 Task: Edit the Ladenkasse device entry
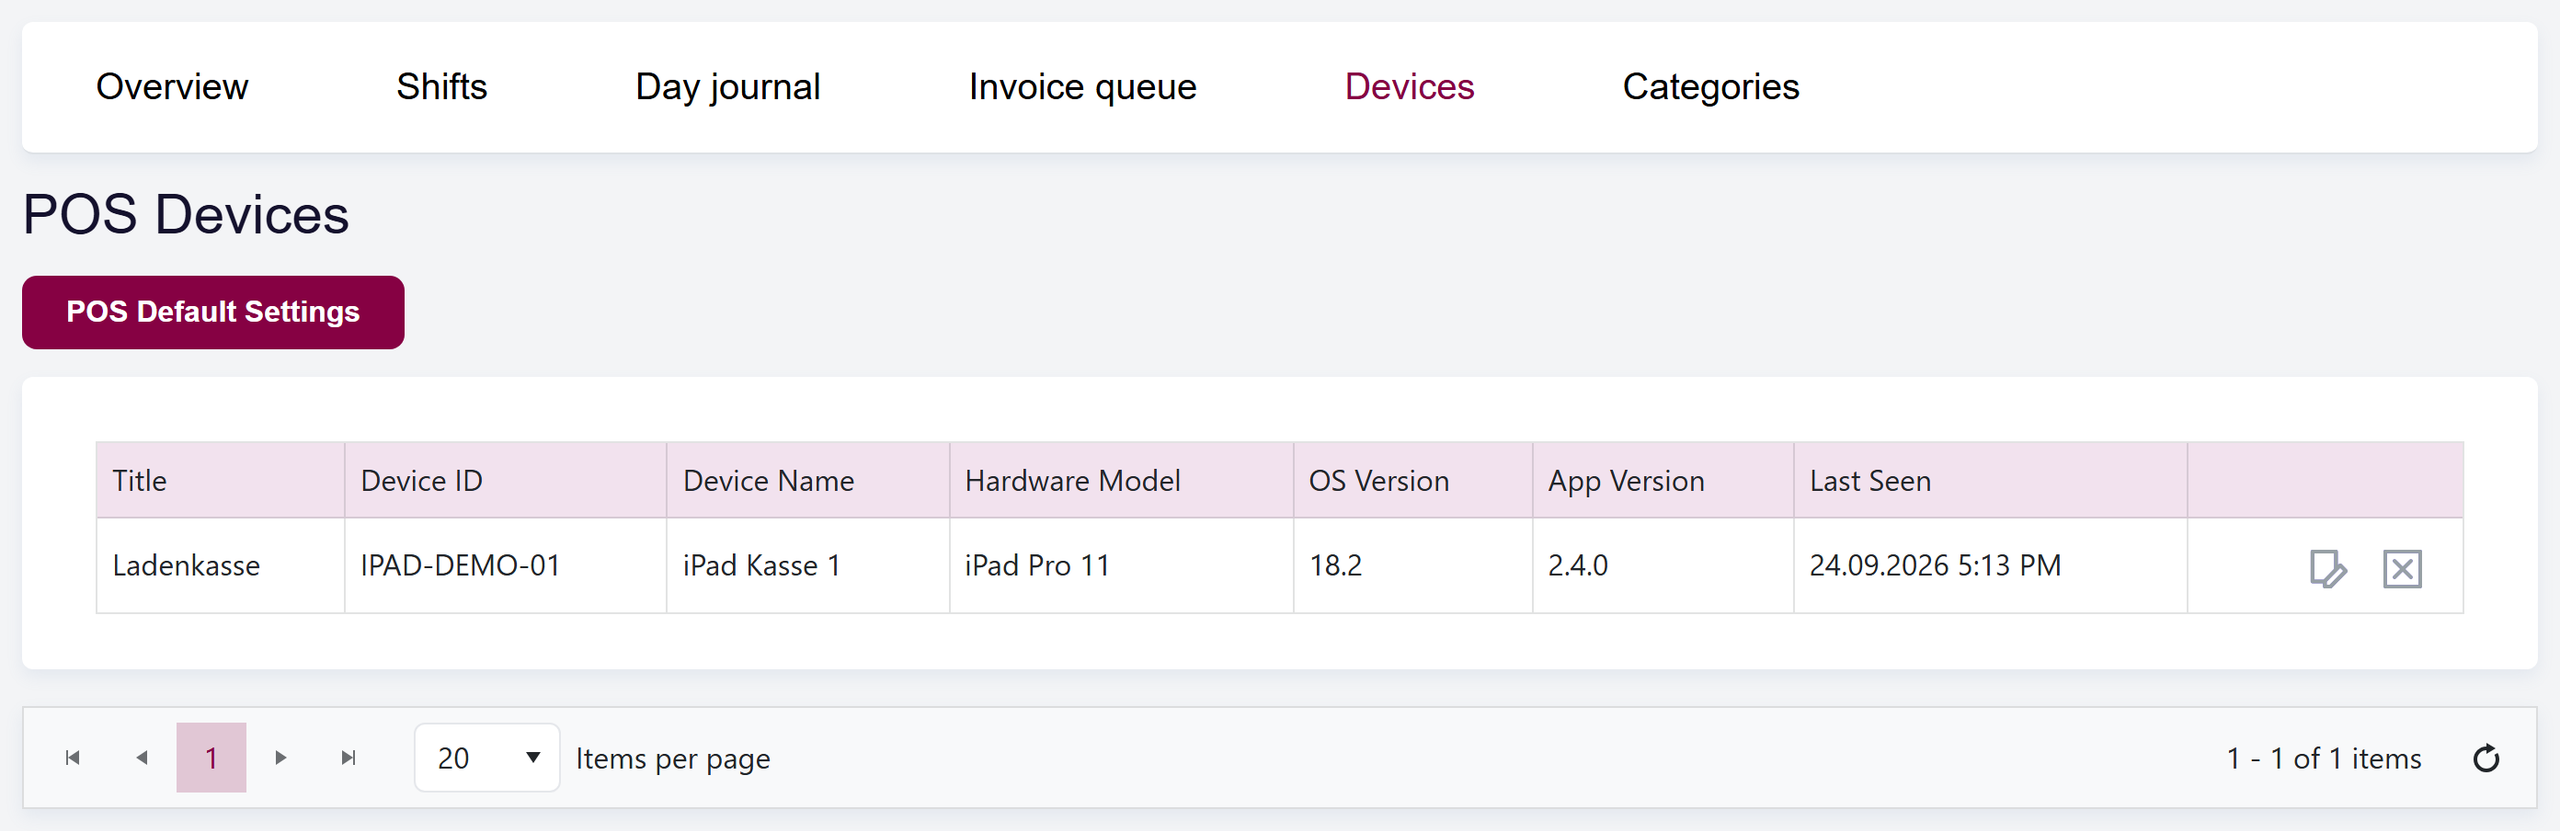tap(2328, 569)
